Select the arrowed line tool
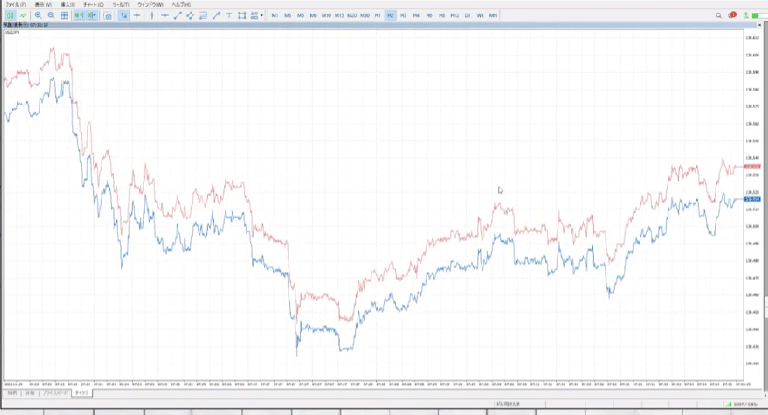 click(x=216, y=16)
